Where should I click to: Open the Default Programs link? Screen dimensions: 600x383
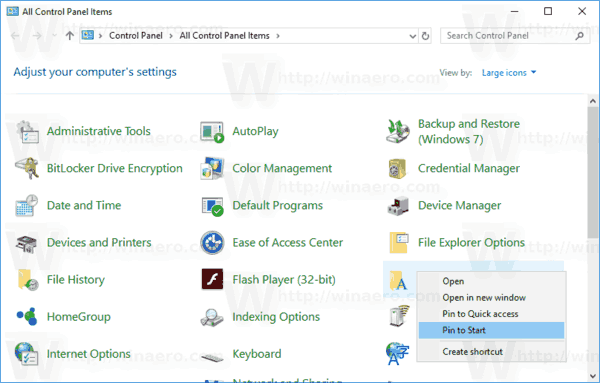pos(277,206)
